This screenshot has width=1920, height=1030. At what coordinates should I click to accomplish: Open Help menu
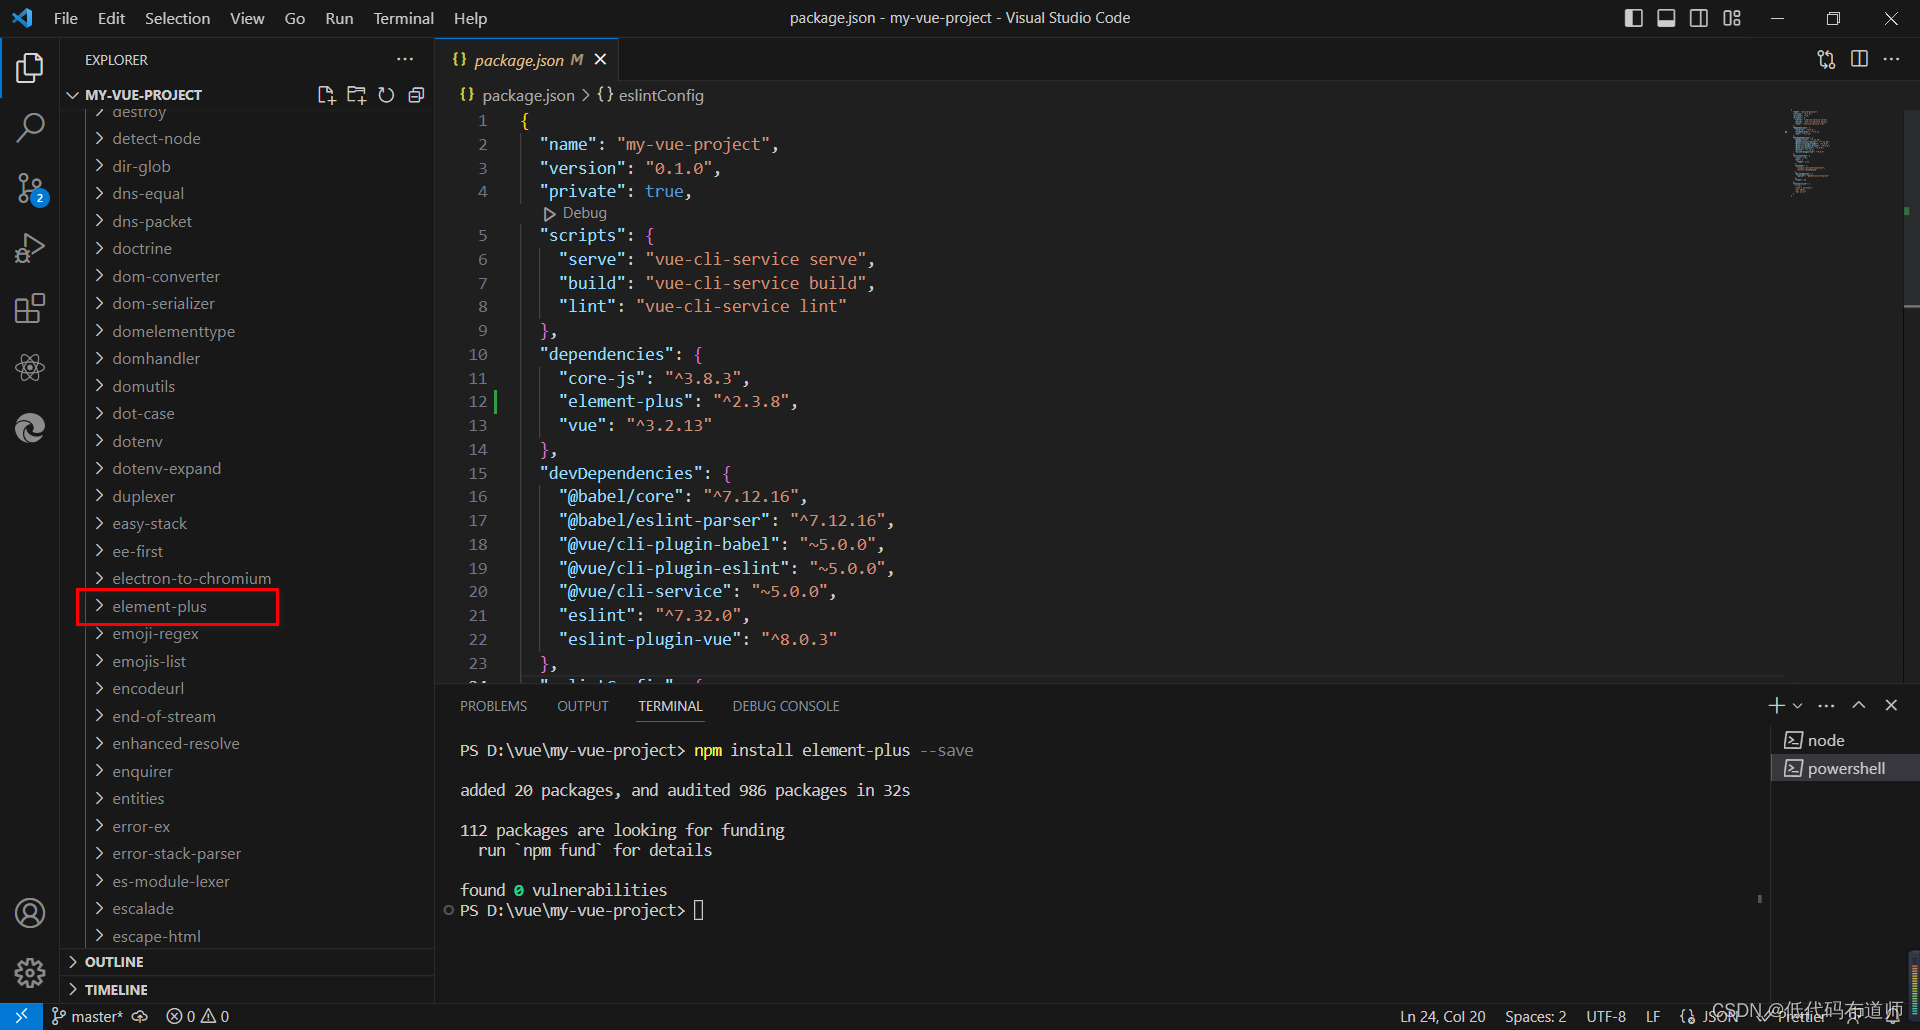point(470,18)
